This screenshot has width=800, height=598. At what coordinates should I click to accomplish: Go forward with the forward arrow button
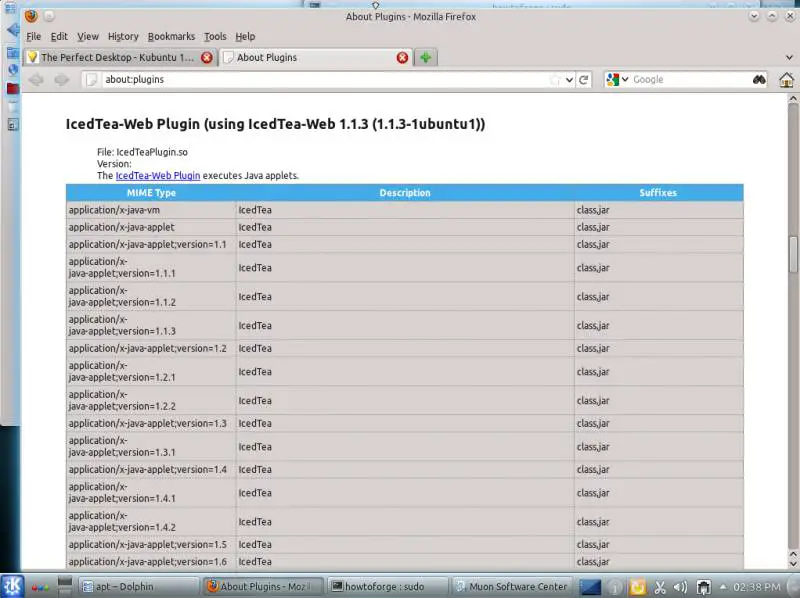(62, 80)
